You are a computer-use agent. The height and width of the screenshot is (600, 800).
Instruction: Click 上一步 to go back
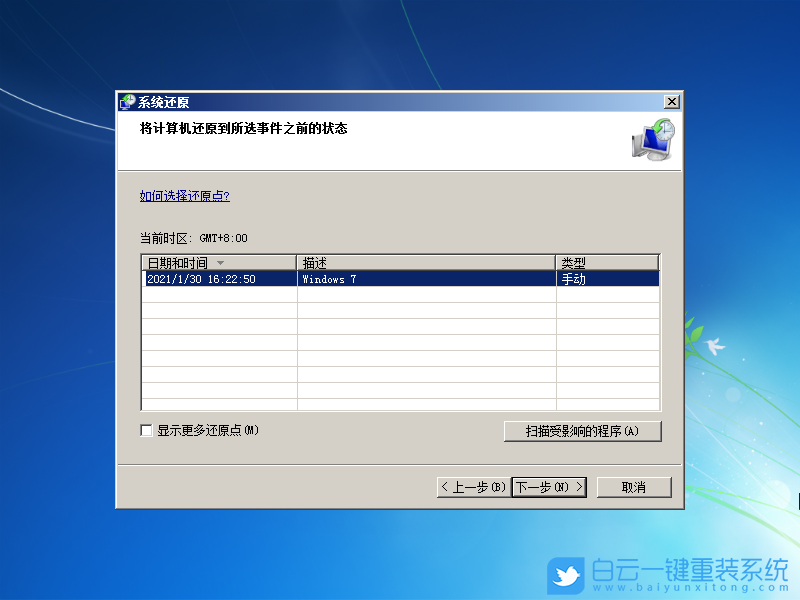click(x=473, y=487)
